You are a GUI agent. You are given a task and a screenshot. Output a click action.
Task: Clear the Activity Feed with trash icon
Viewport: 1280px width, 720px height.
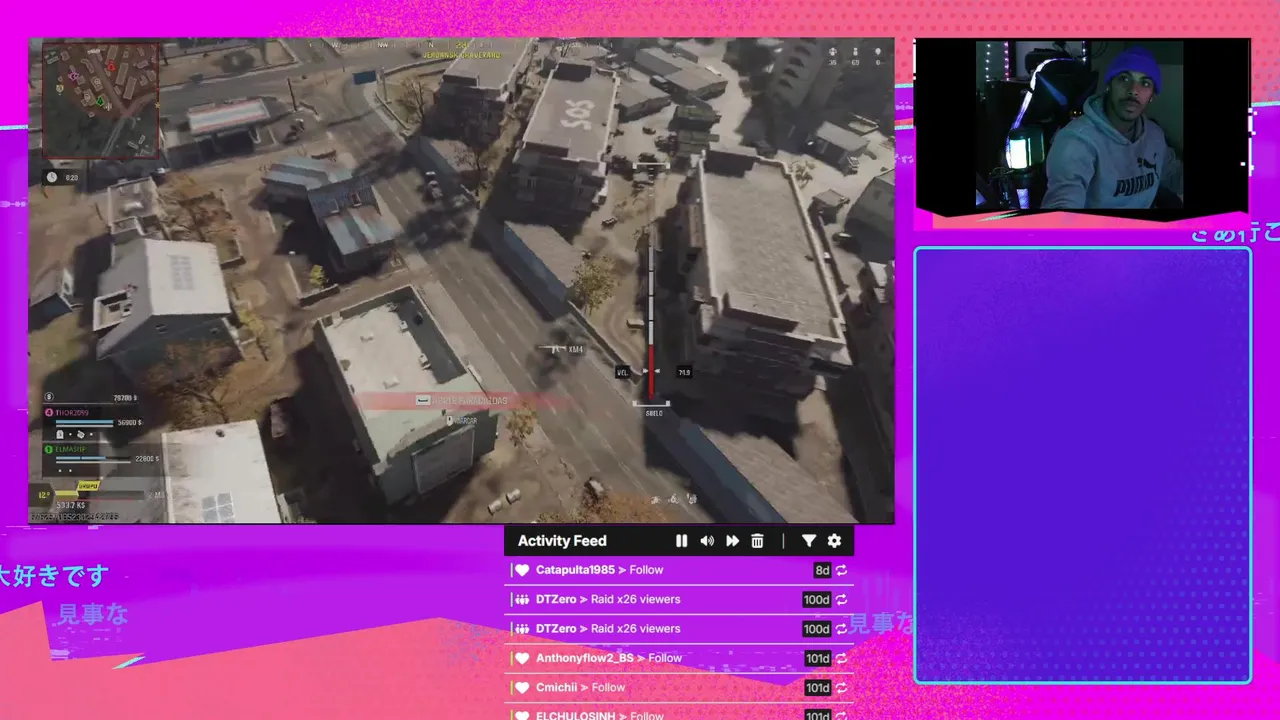coord(757,541)
